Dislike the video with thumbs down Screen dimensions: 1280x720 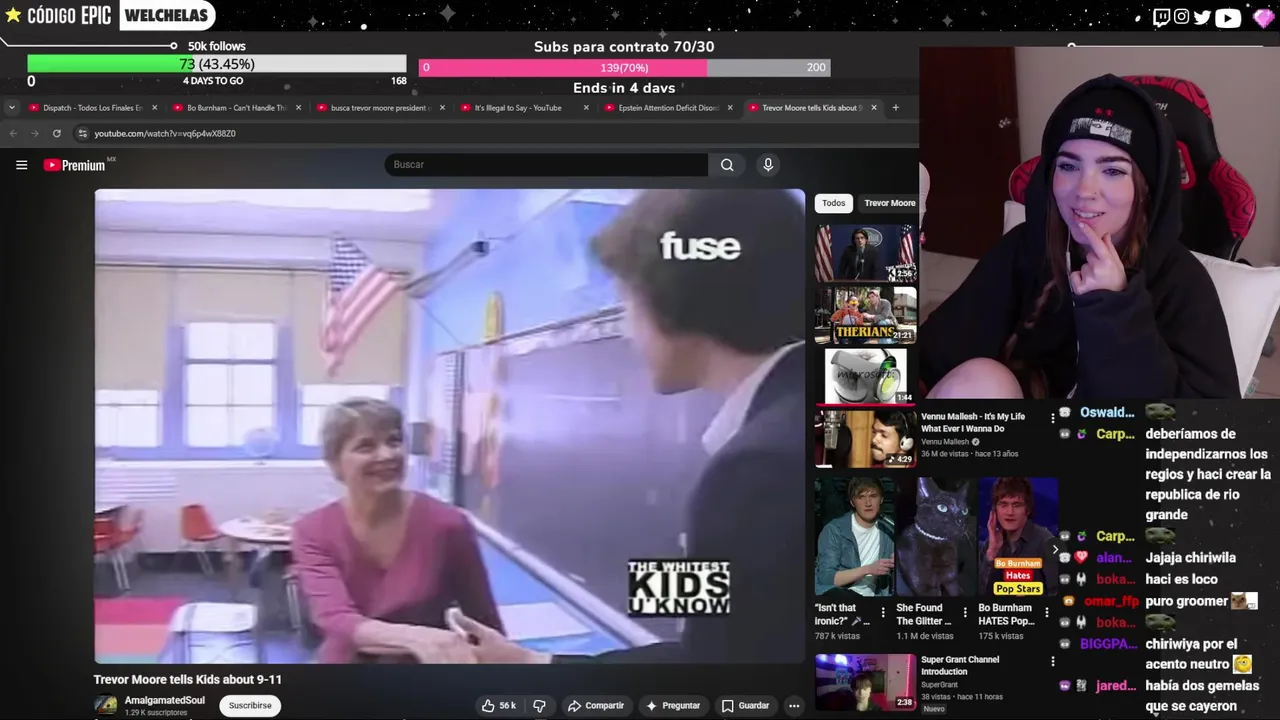[x=539, y=705]
